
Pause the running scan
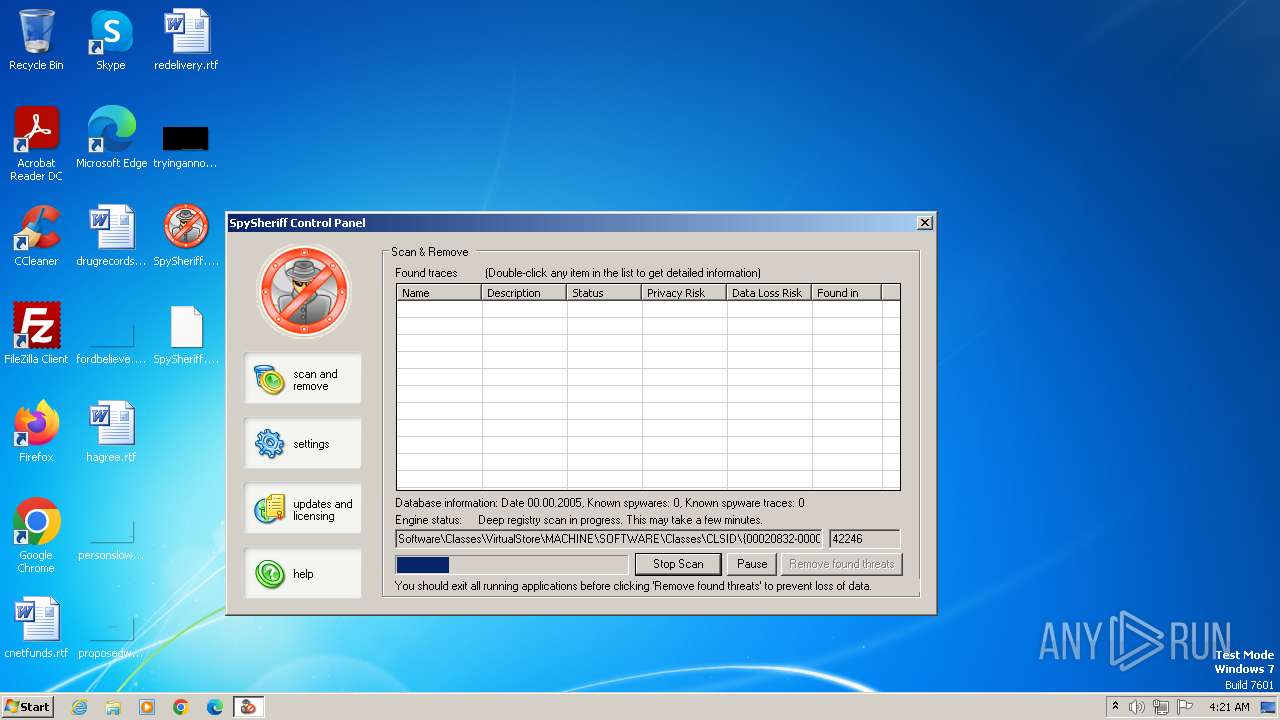752,564
